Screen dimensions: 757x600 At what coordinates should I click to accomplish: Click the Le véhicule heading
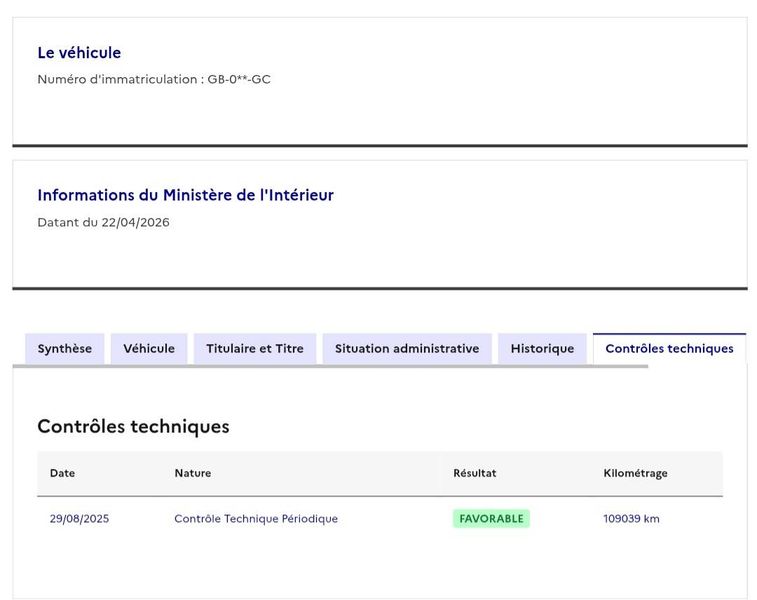tap(79, 53)
